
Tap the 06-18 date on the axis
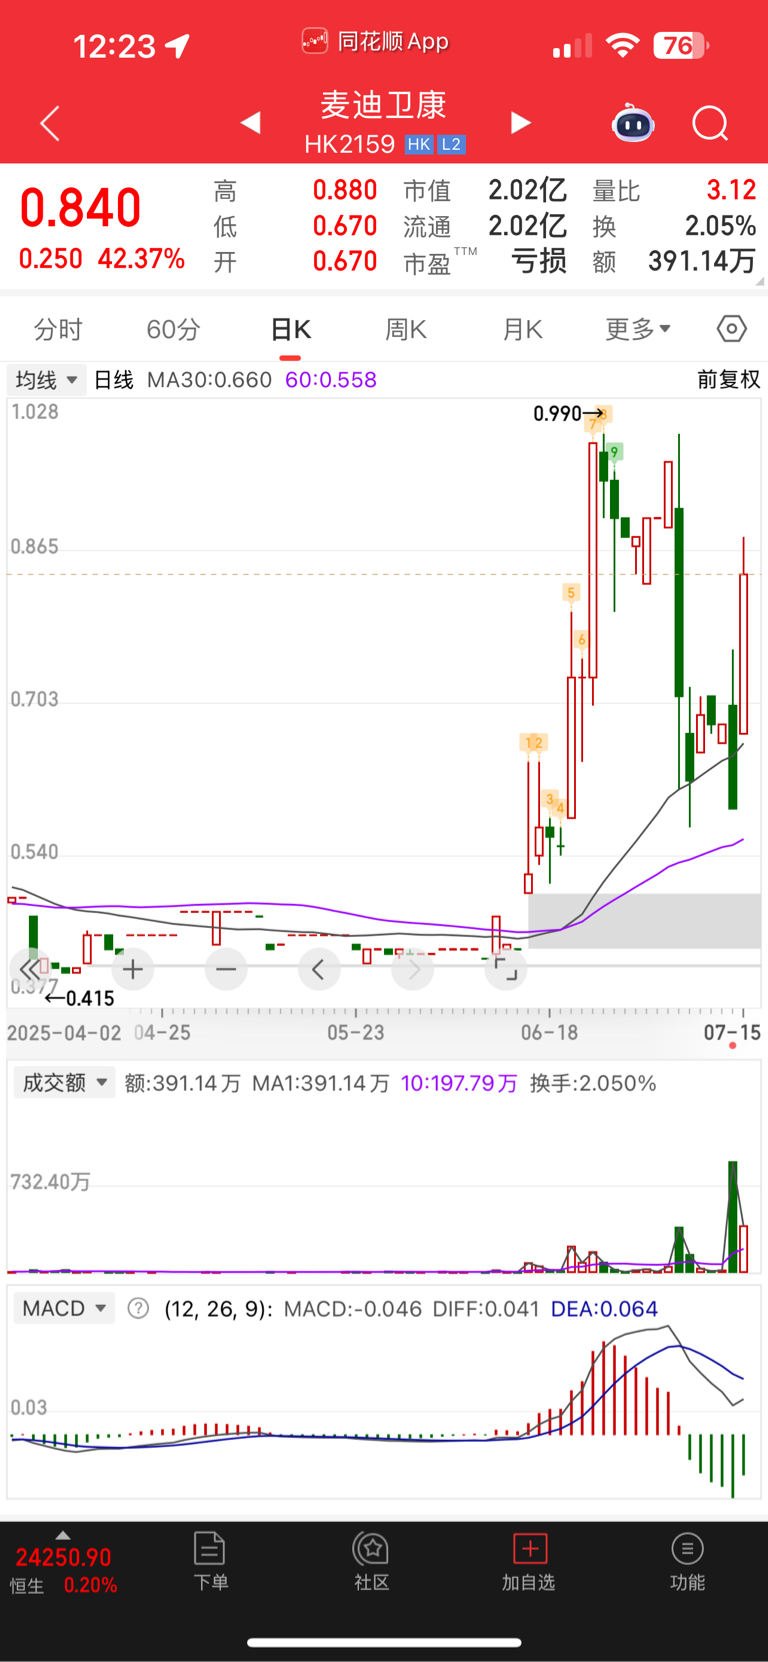pyautogui.click(x=549, y=1032)
